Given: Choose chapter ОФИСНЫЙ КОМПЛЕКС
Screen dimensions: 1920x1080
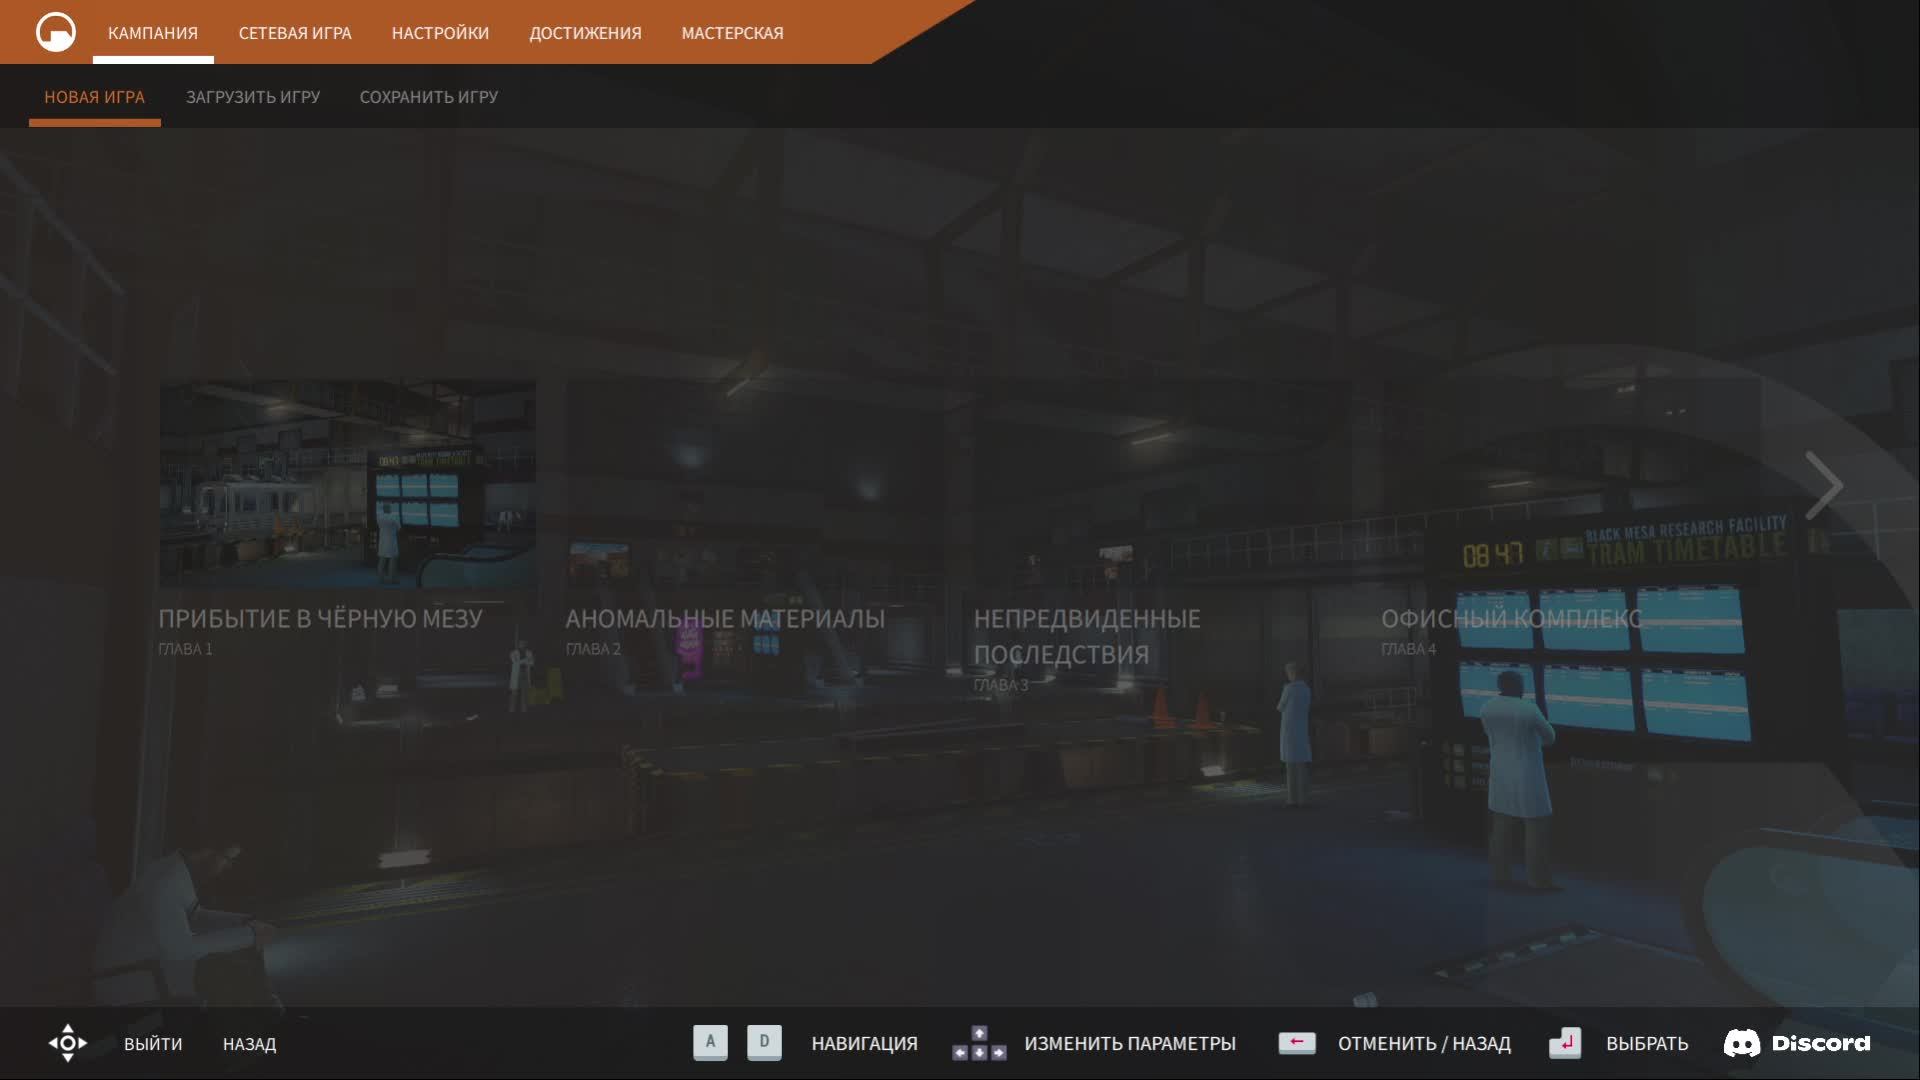Looking at the screenshot, I should click(x=1511, y=619).
